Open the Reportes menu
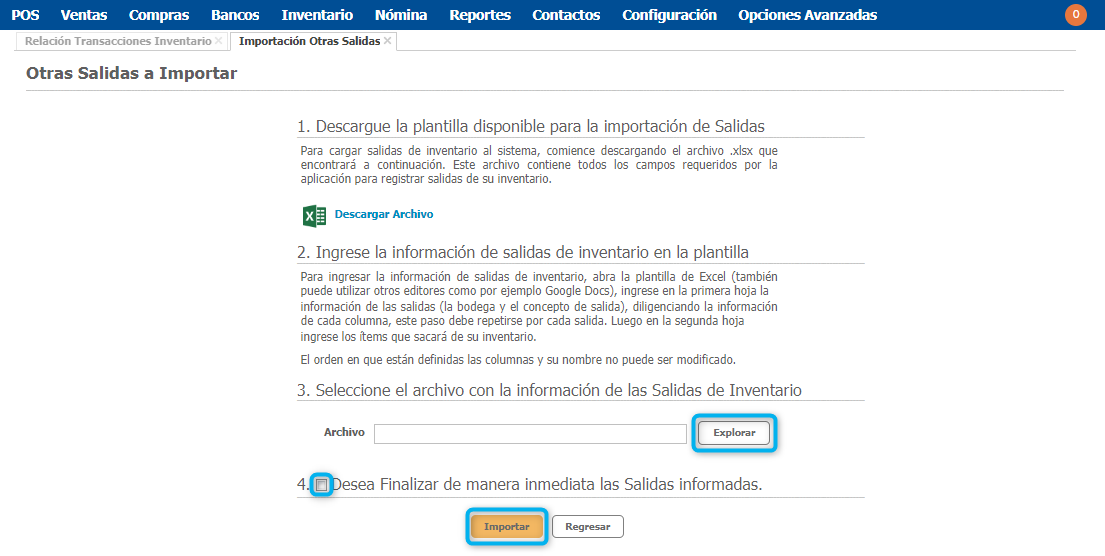 tap(480, 15)
